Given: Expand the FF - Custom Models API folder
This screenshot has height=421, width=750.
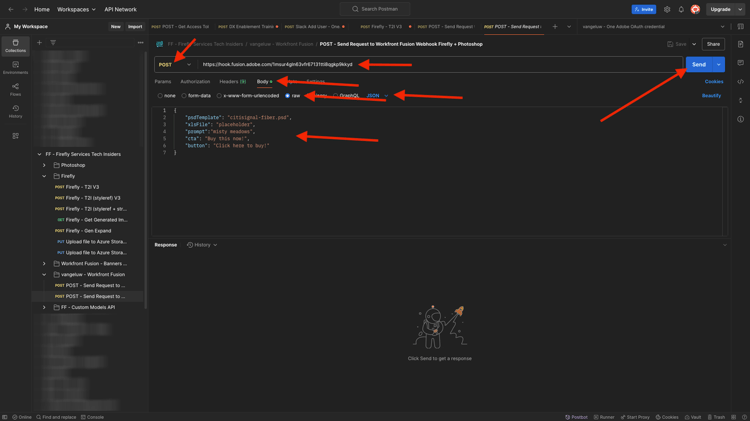Looking at the screenshot, I should click(x=44, y=307).
